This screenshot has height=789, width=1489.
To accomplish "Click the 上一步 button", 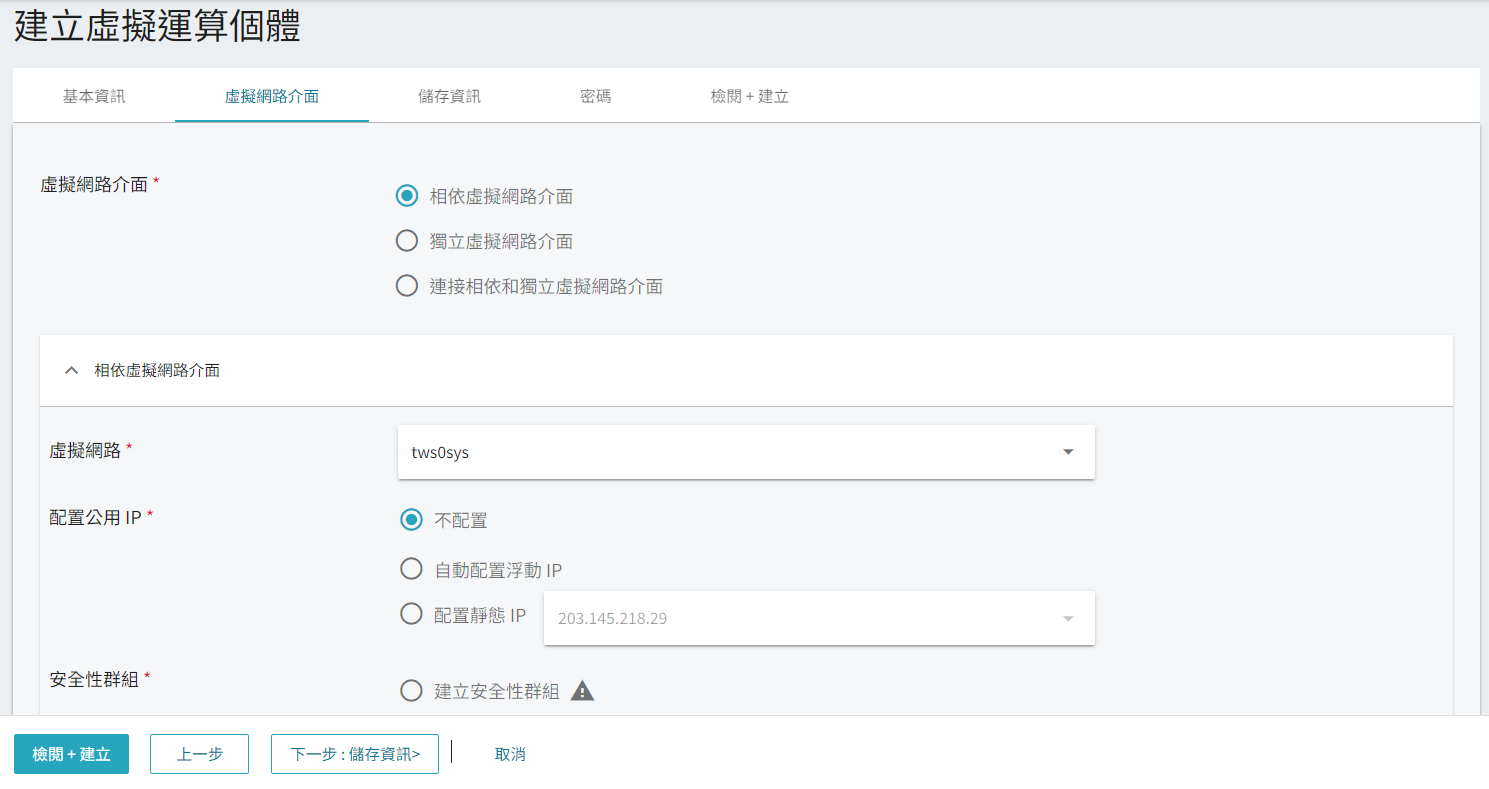I will point(200,754).
